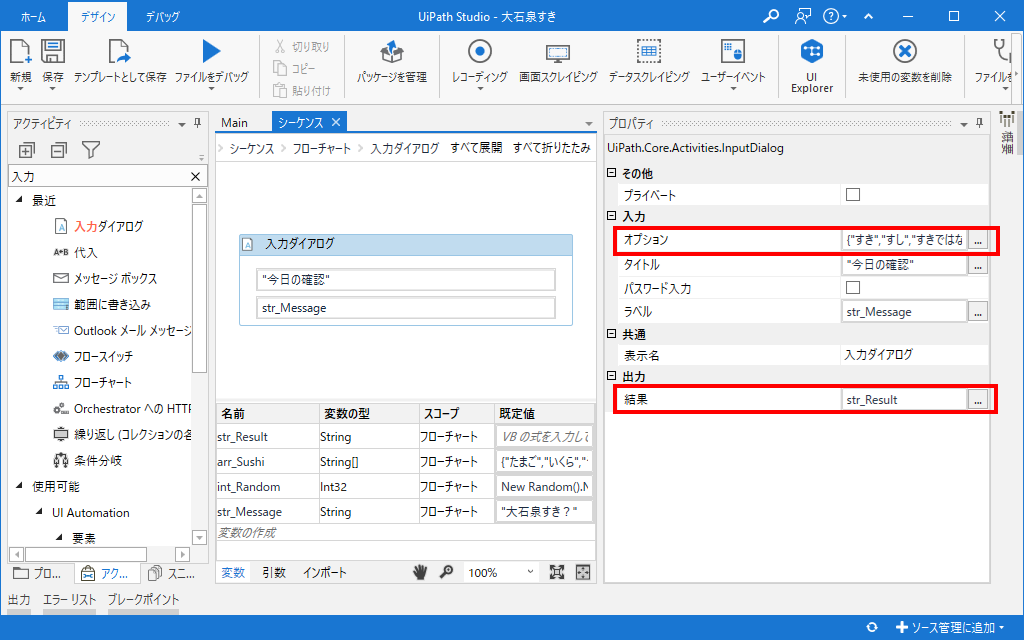
Task: Select フロースイッチ activity
Action: 92,357
